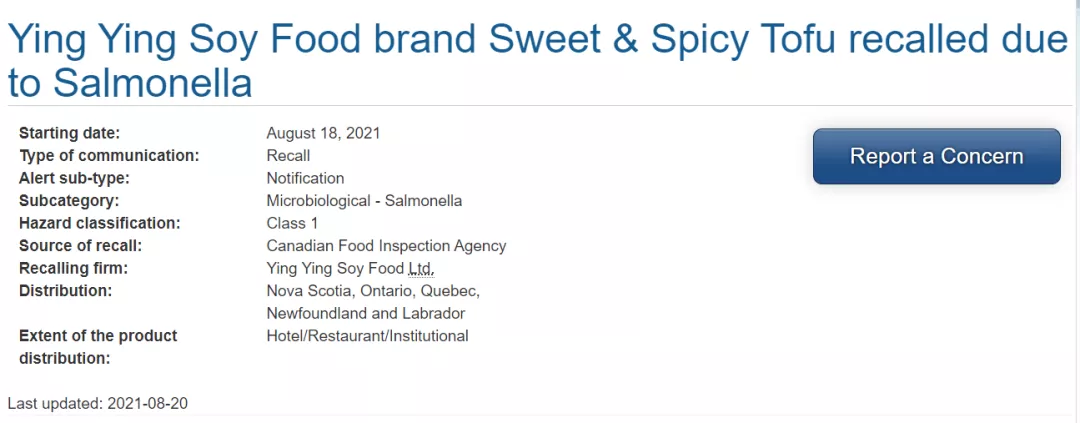Click the Hazard classification label
Image resolution: width=1080 pixels, height=423 pixels.
click(100, 223)
